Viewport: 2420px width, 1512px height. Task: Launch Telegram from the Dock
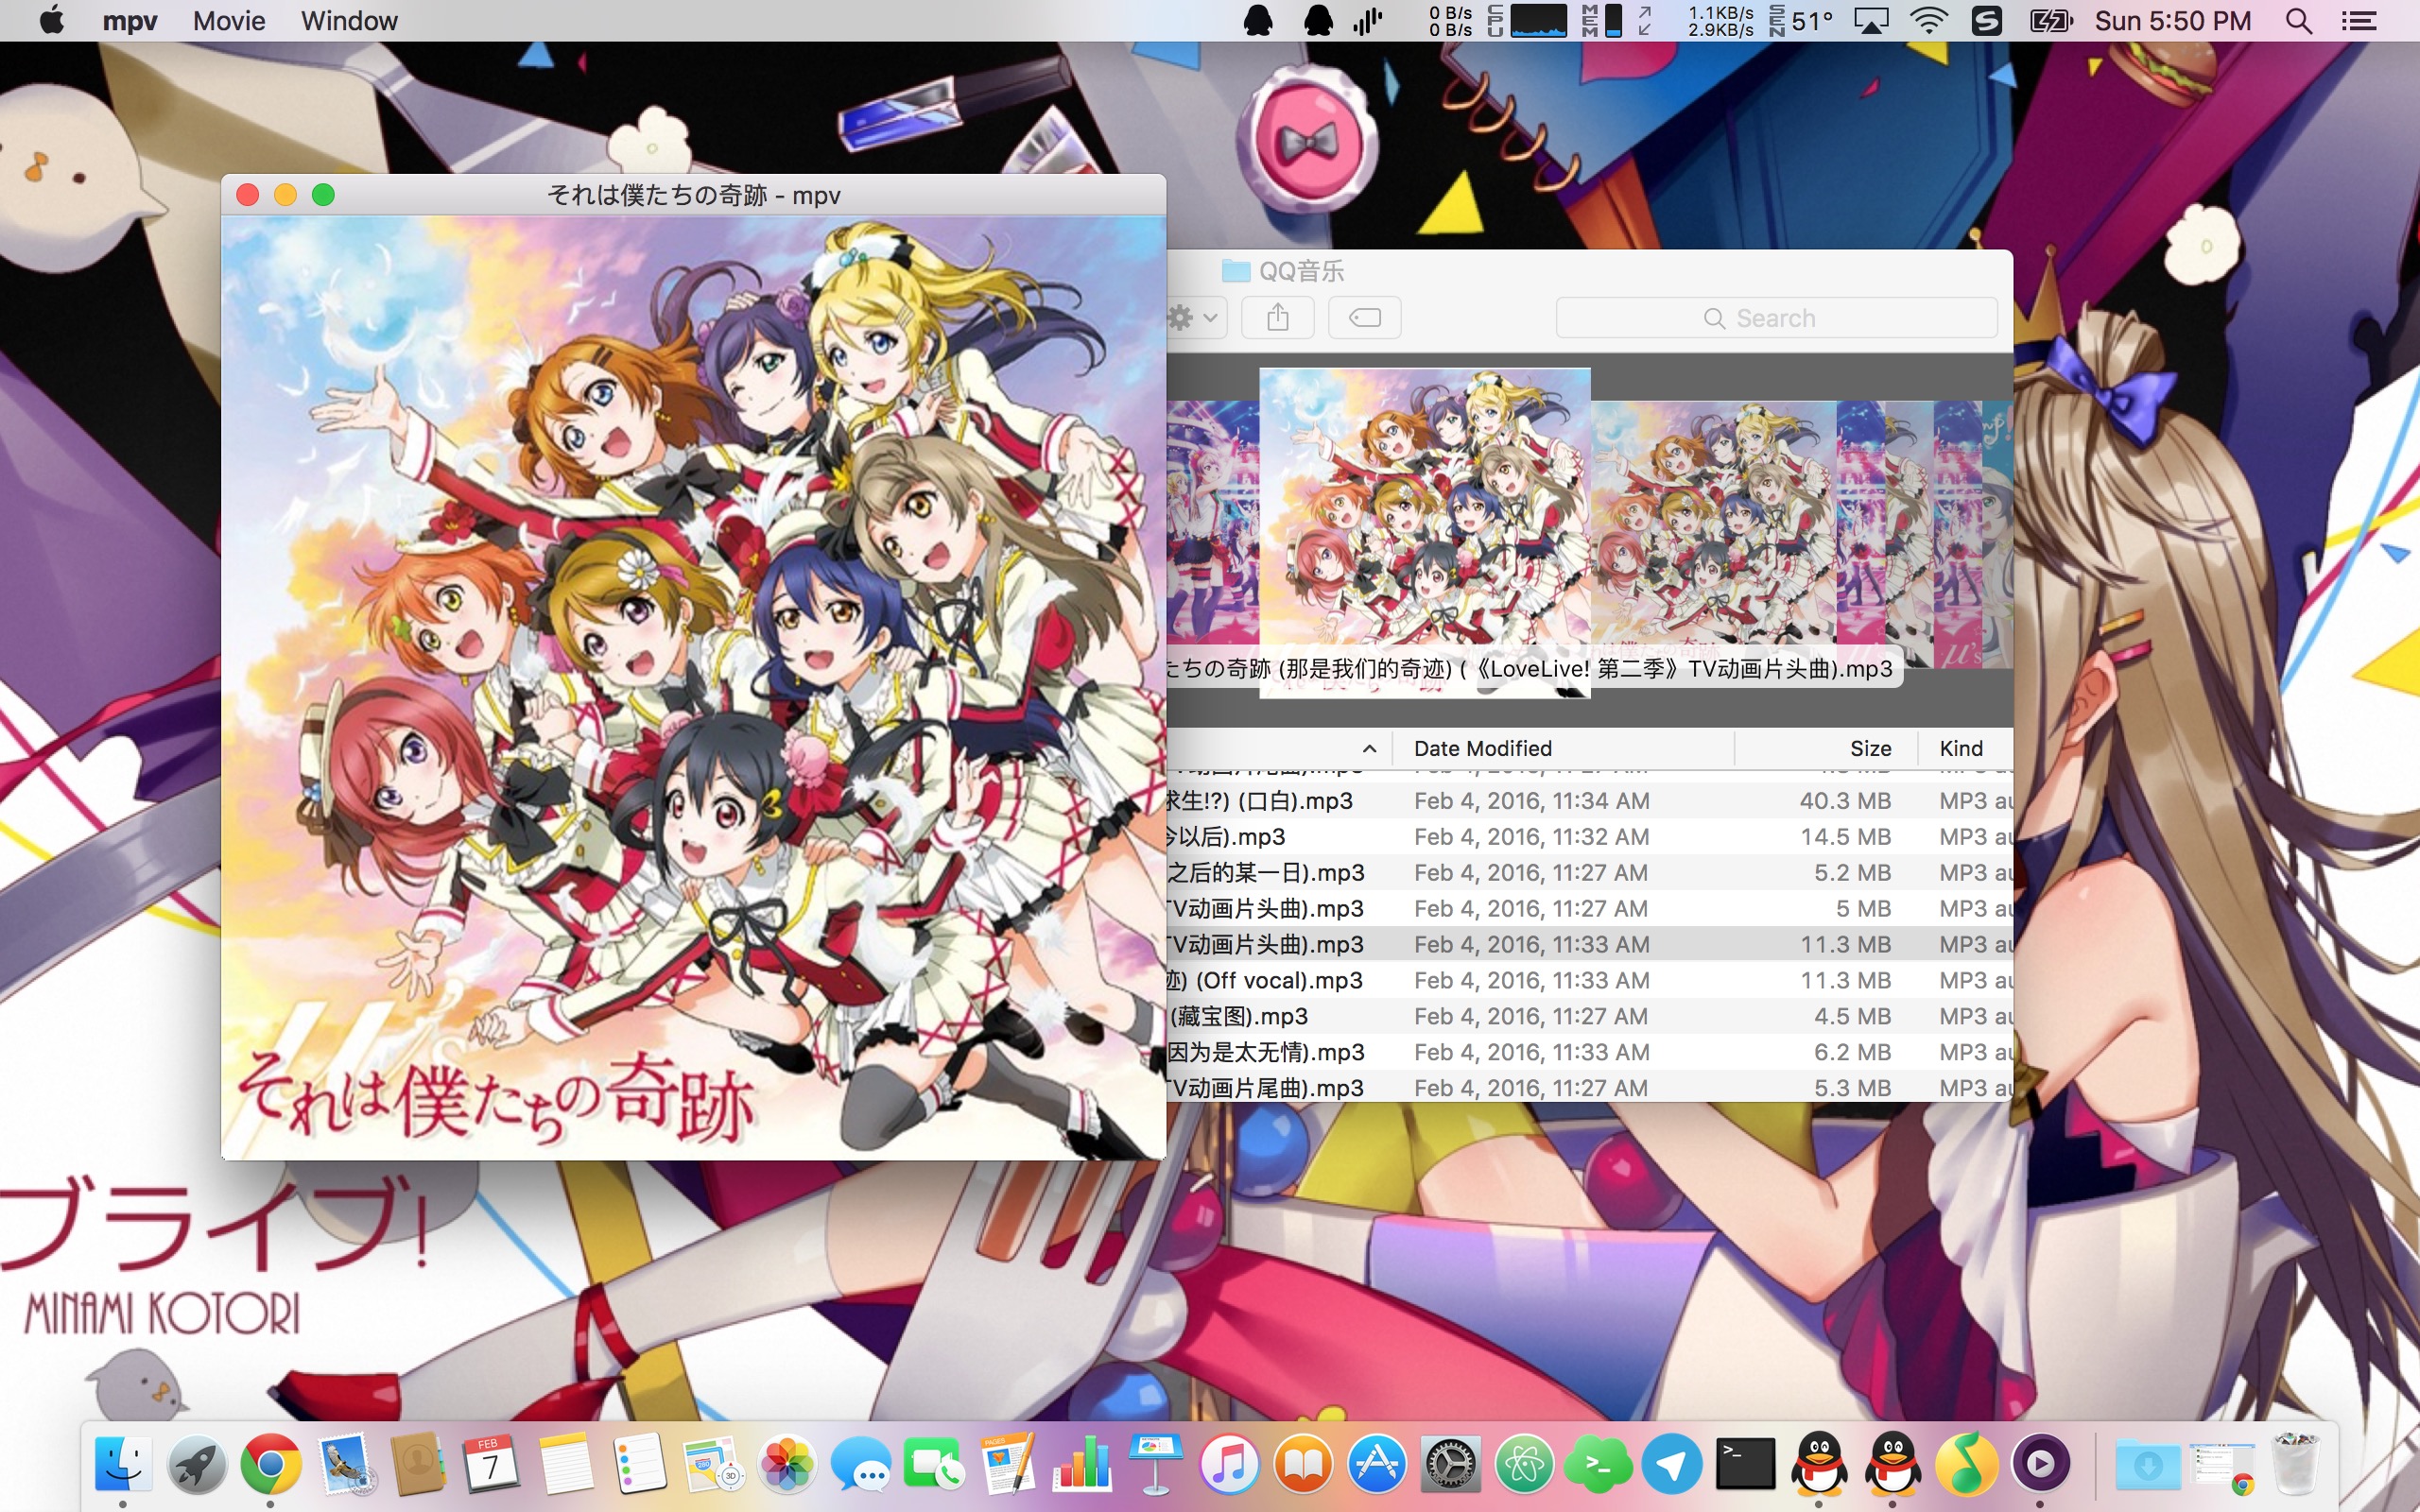(x=1671, y=1464)
